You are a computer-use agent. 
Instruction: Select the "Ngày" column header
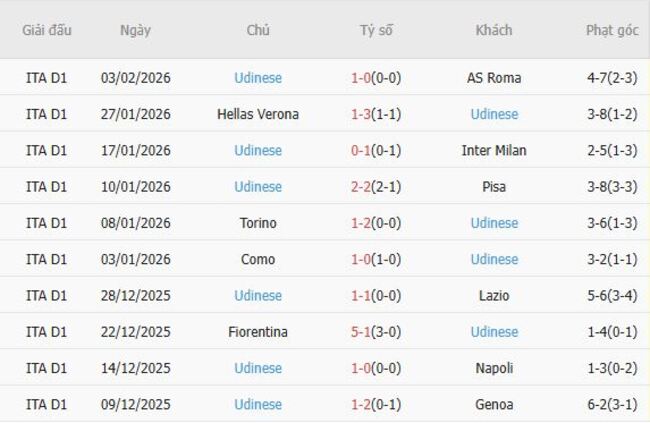click(135, 30)
